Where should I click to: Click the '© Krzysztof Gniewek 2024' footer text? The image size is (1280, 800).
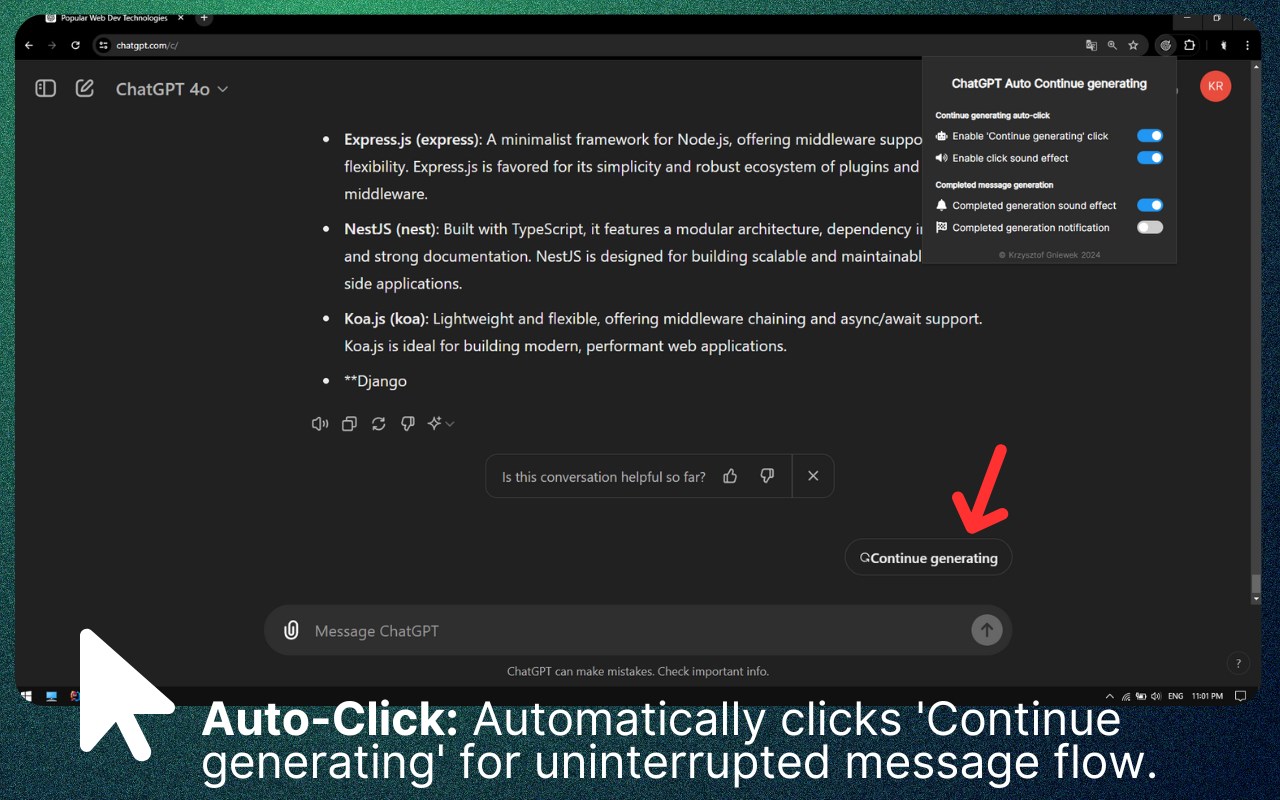click(1049, 255)
